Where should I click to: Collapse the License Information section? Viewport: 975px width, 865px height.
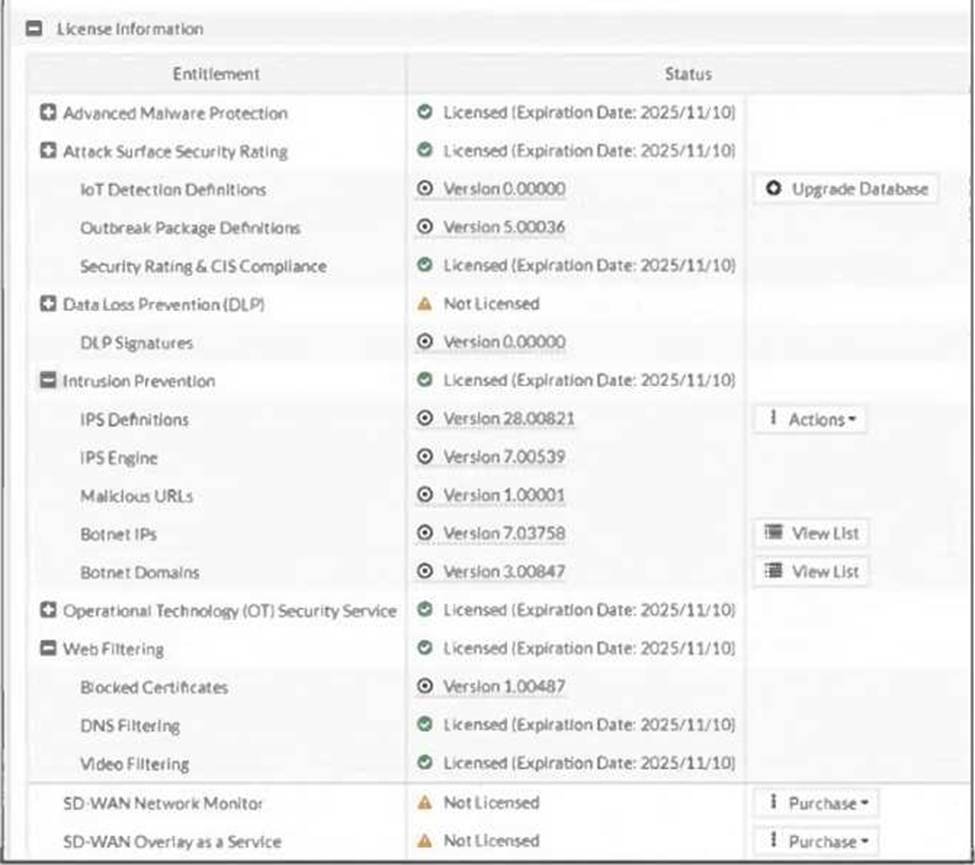point(35,29)
